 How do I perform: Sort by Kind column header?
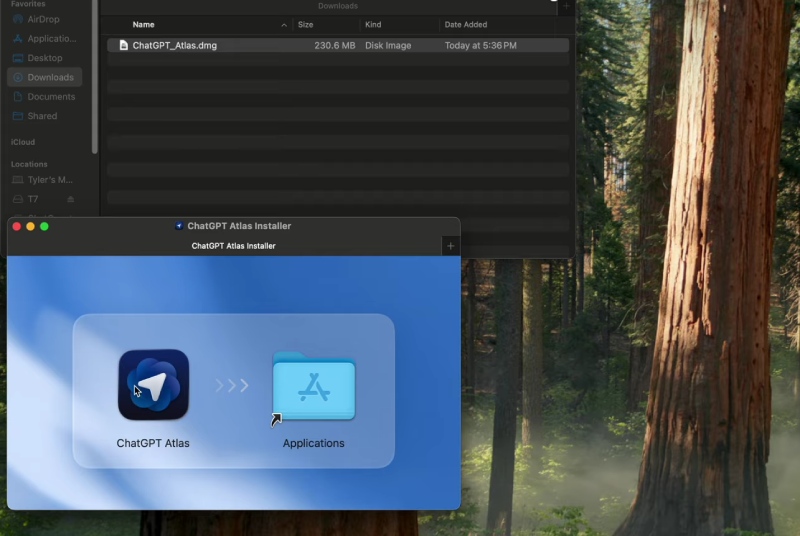373,24
